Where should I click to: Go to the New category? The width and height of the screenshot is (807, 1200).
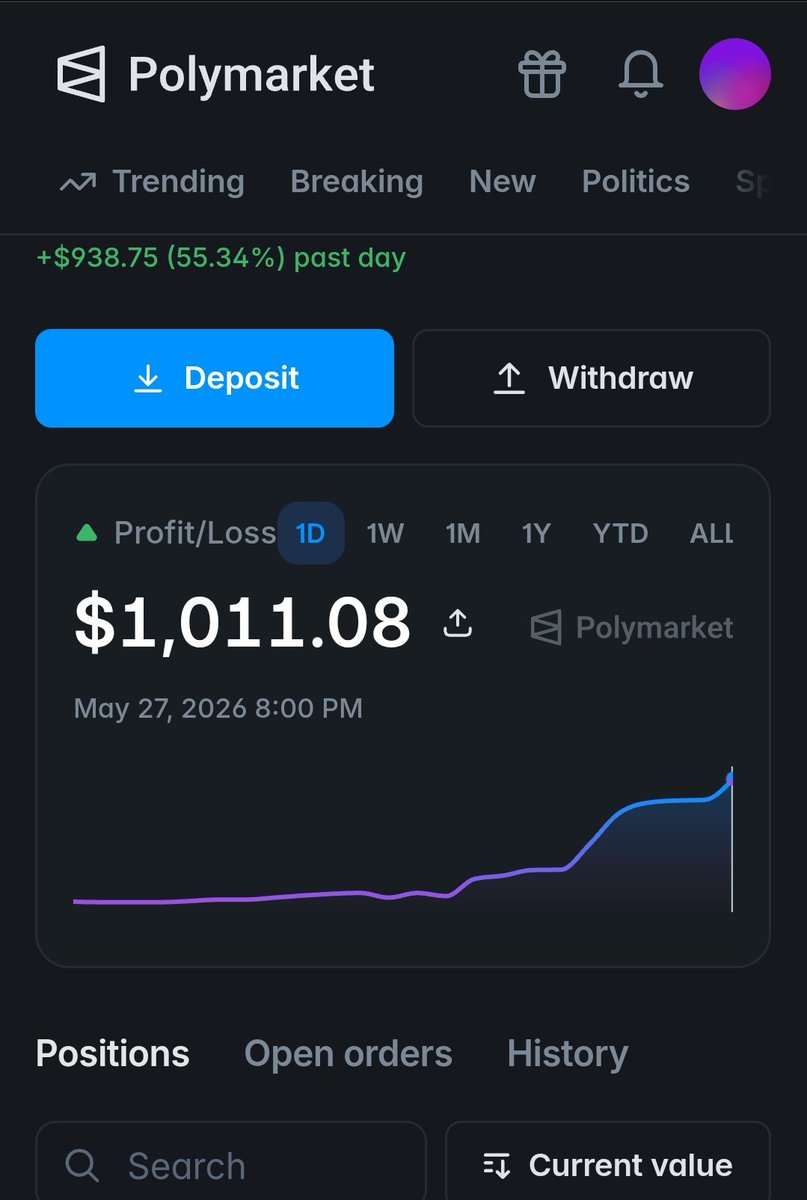[502, 182]
